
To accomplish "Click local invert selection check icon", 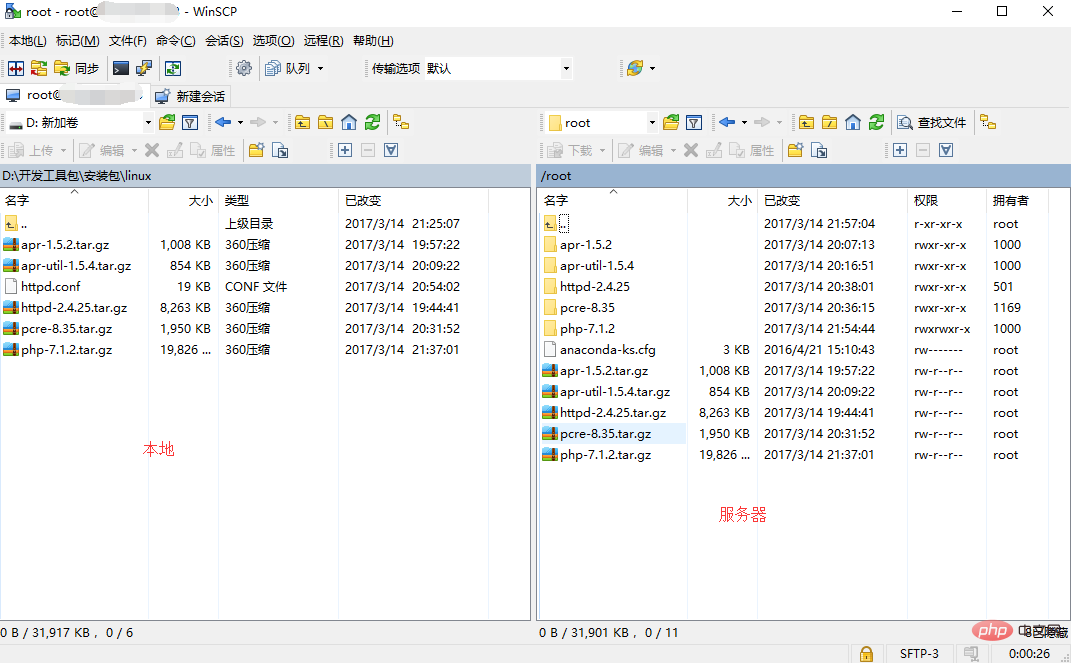I will [391, 150].
